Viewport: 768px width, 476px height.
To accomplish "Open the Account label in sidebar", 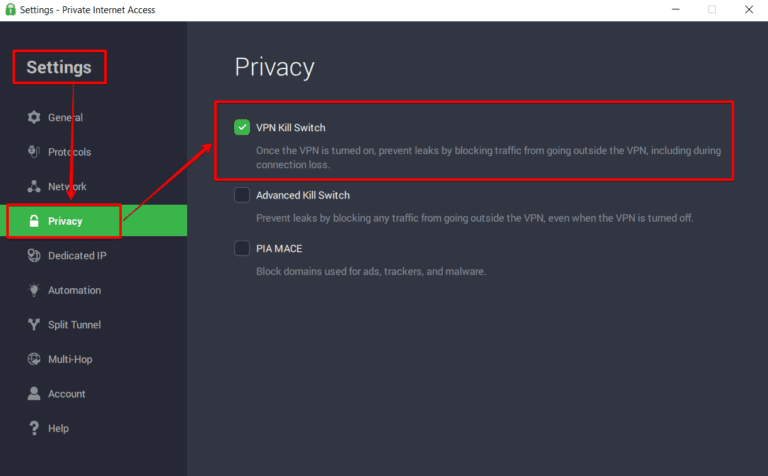I will [x=66, y=394].
